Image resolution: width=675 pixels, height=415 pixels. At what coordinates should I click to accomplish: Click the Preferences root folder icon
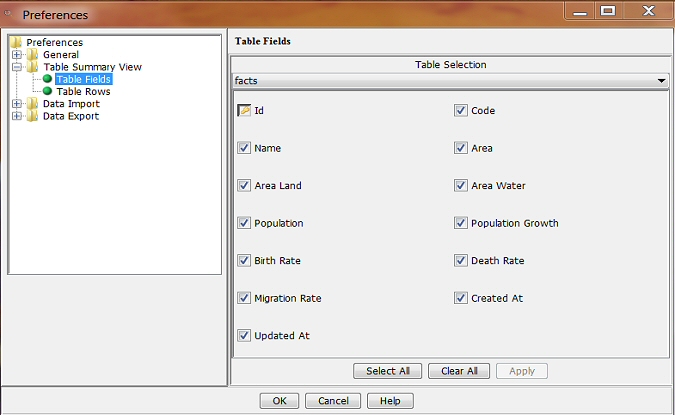[x=15, y=42]
